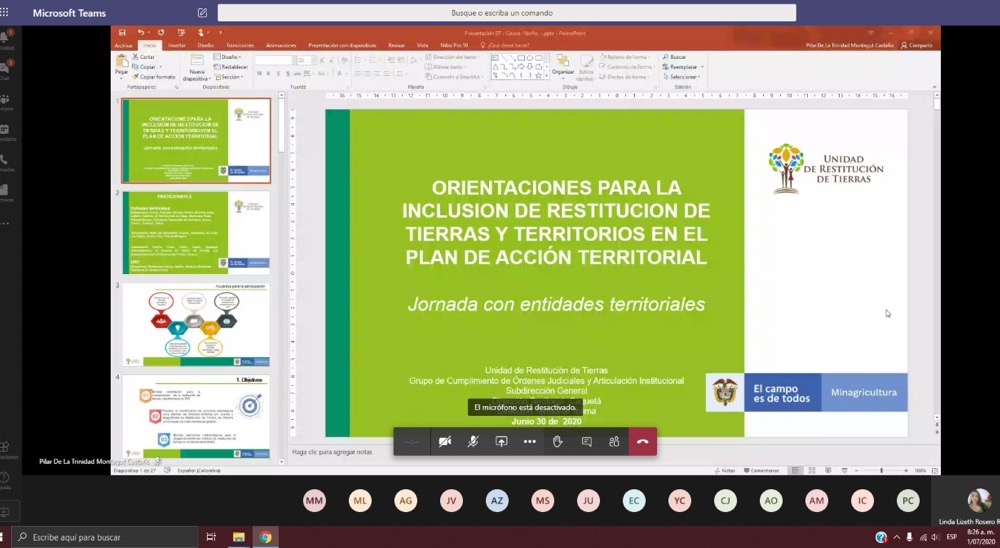Click Copiar in the clipboard group
The height and width of the screenshot is (548, 1000).
(x=145, y=66)
